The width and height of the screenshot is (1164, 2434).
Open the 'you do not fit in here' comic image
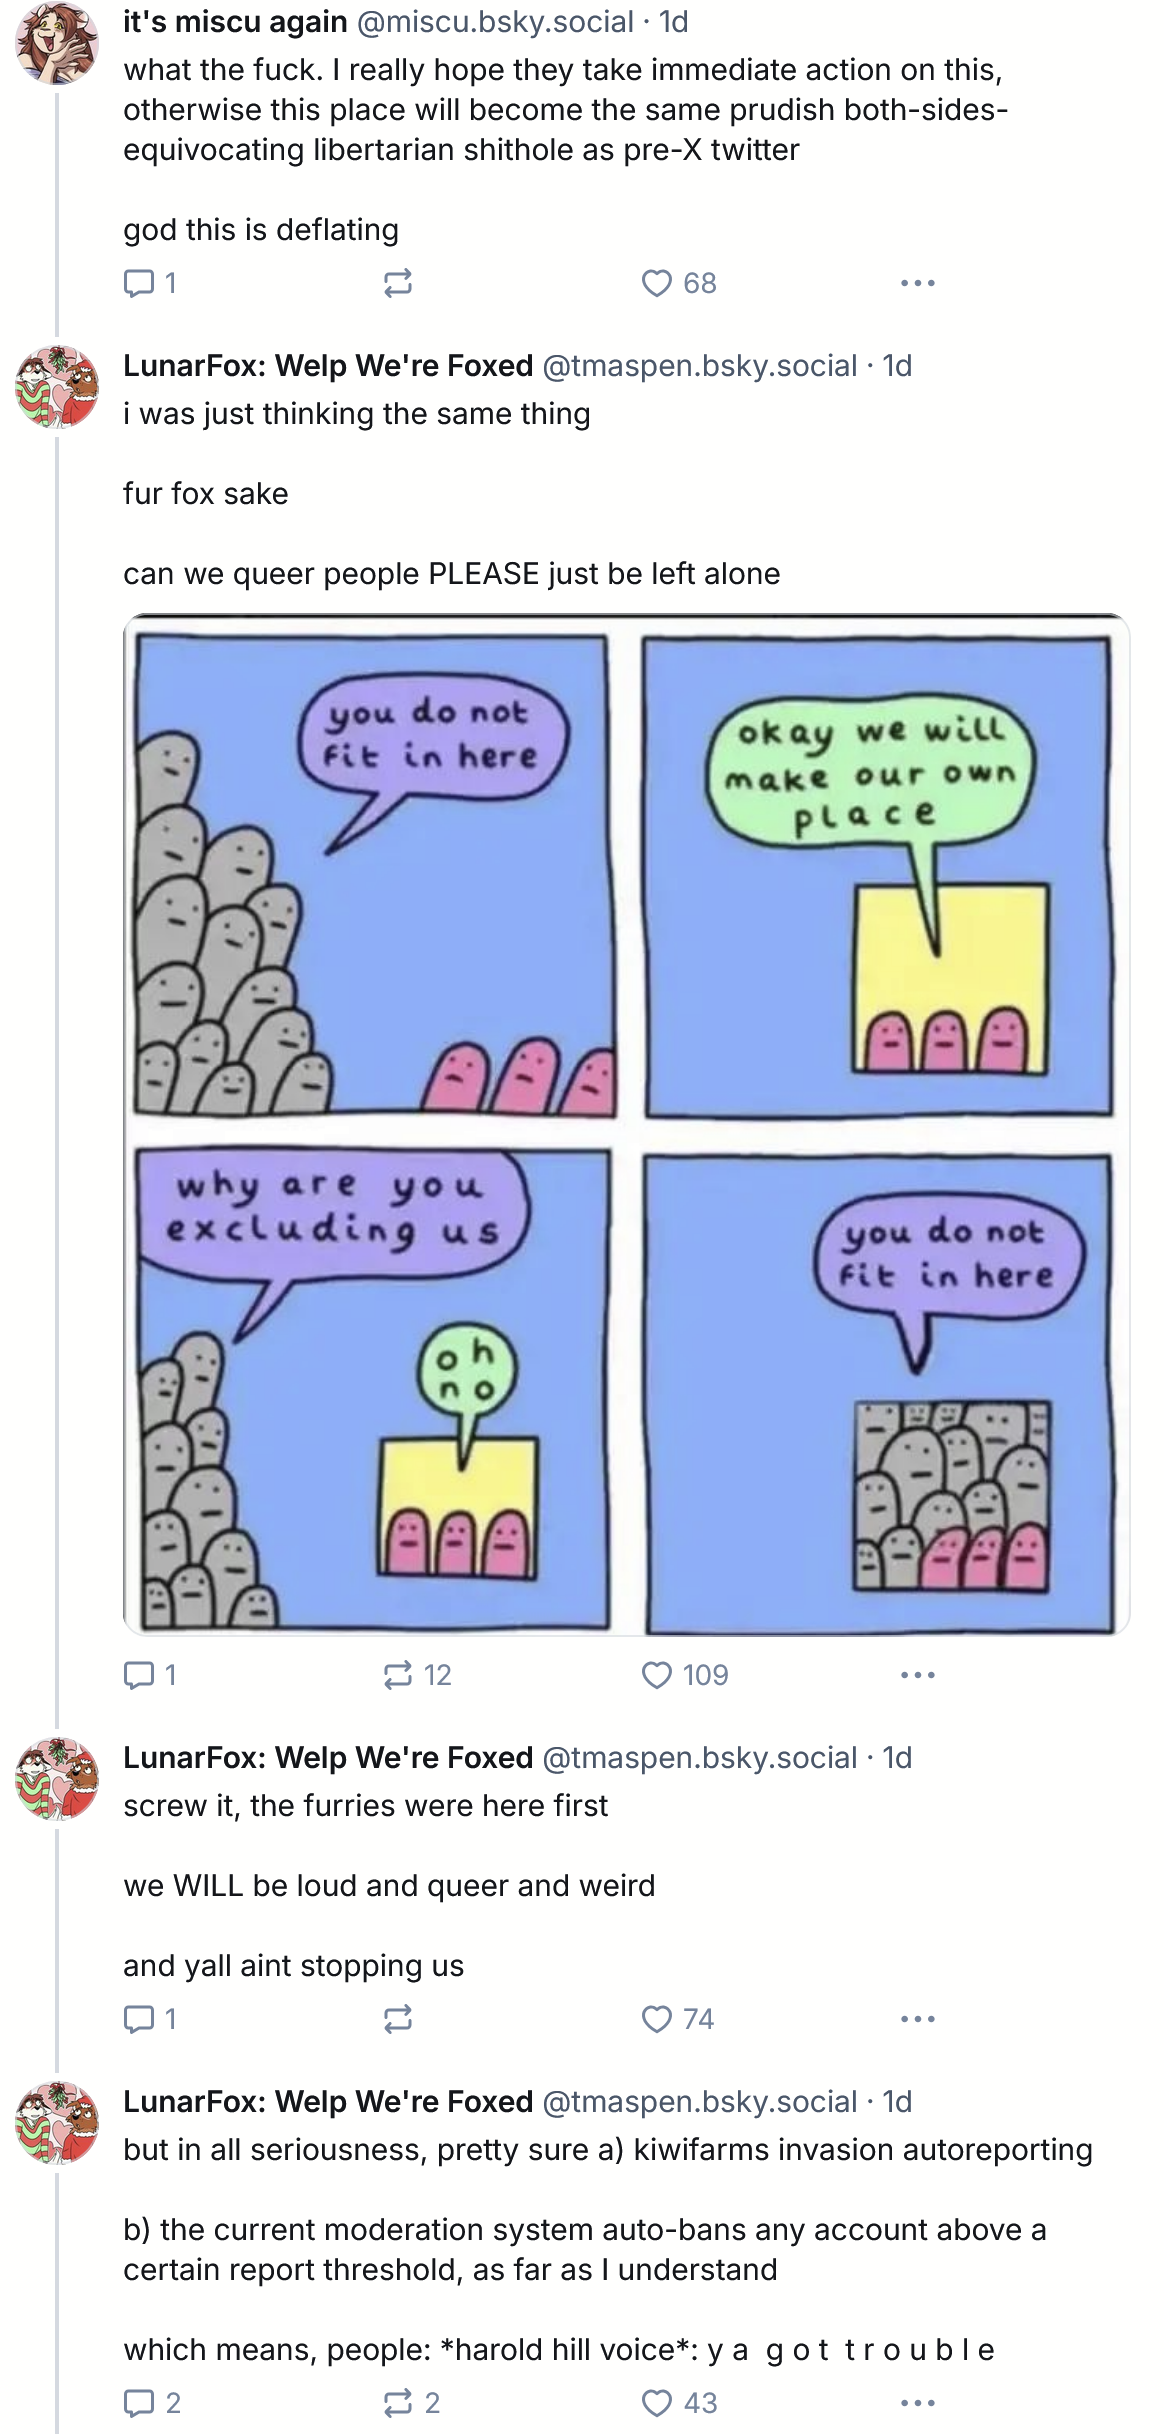(x=626, y=1124)
